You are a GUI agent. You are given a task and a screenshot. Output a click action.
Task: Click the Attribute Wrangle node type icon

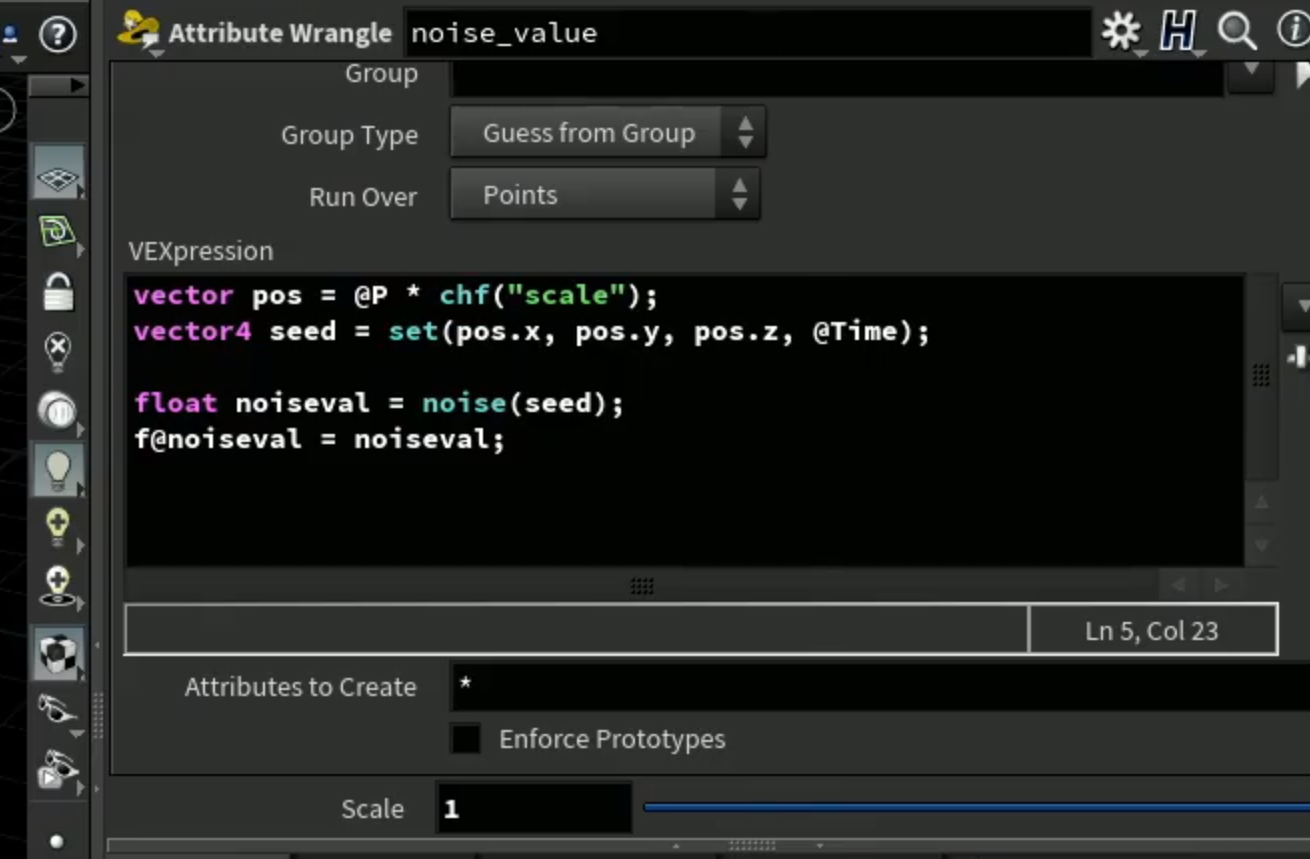[138, 32]
